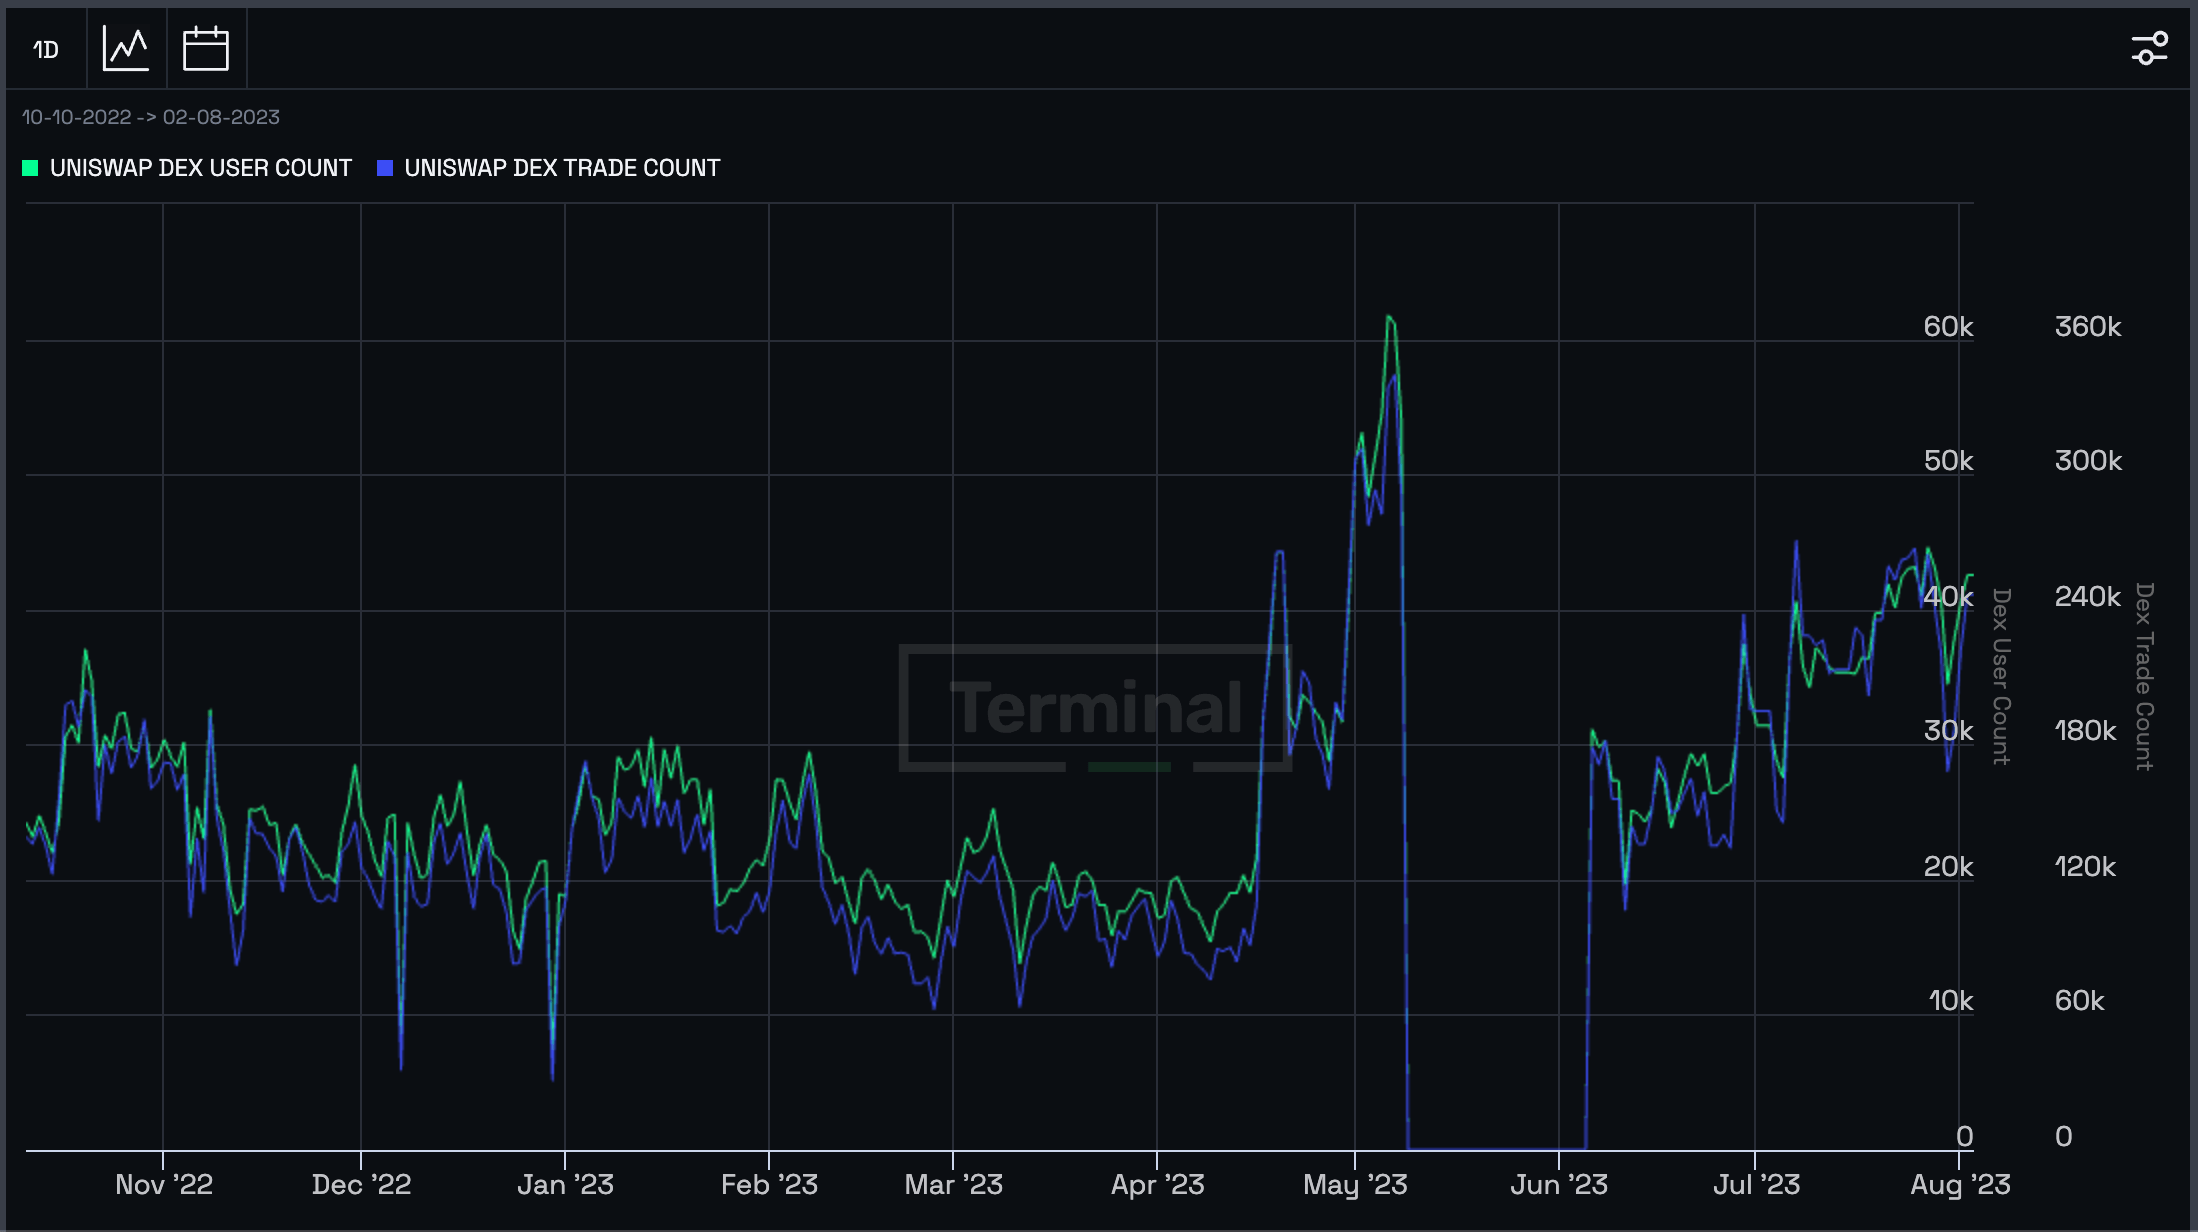Click the 240k trade count axis value

2088,597
